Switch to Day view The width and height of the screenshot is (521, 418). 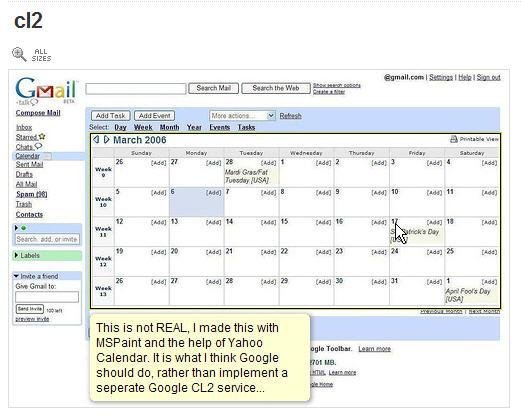(x=120, y=127)
